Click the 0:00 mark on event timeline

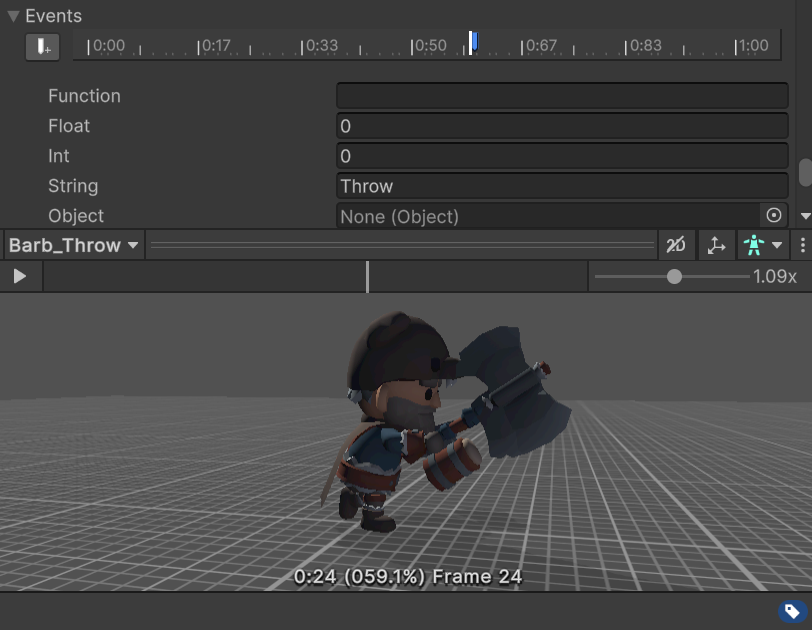[x=106, y=46]
